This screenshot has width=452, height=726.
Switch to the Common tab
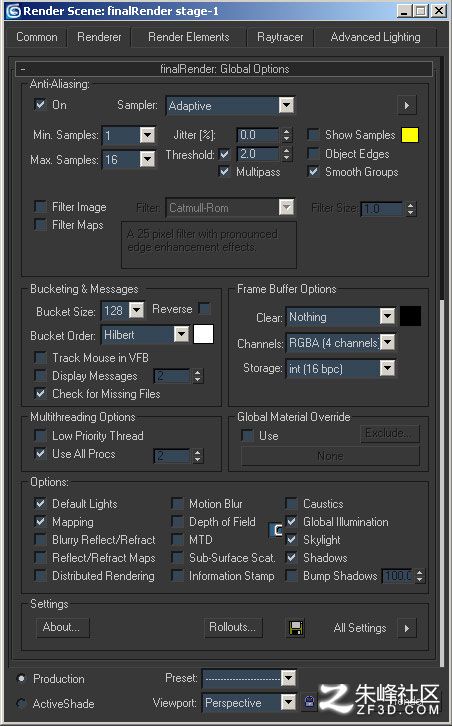point(37,37)
